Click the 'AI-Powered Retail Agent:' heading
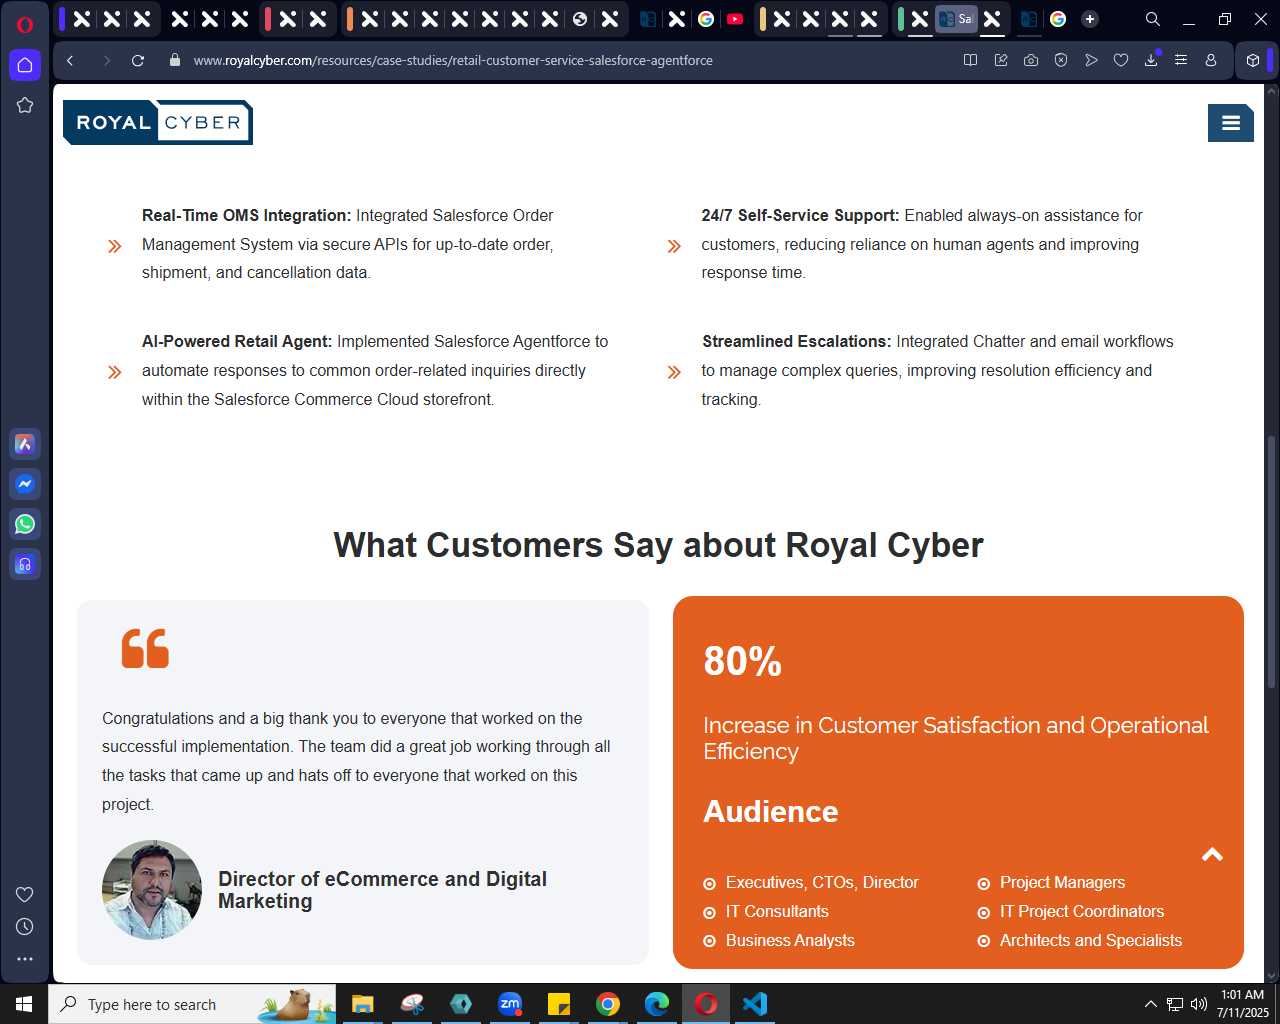The image size is (1280, 1024). pyautogui.click(x=237, y=341)
